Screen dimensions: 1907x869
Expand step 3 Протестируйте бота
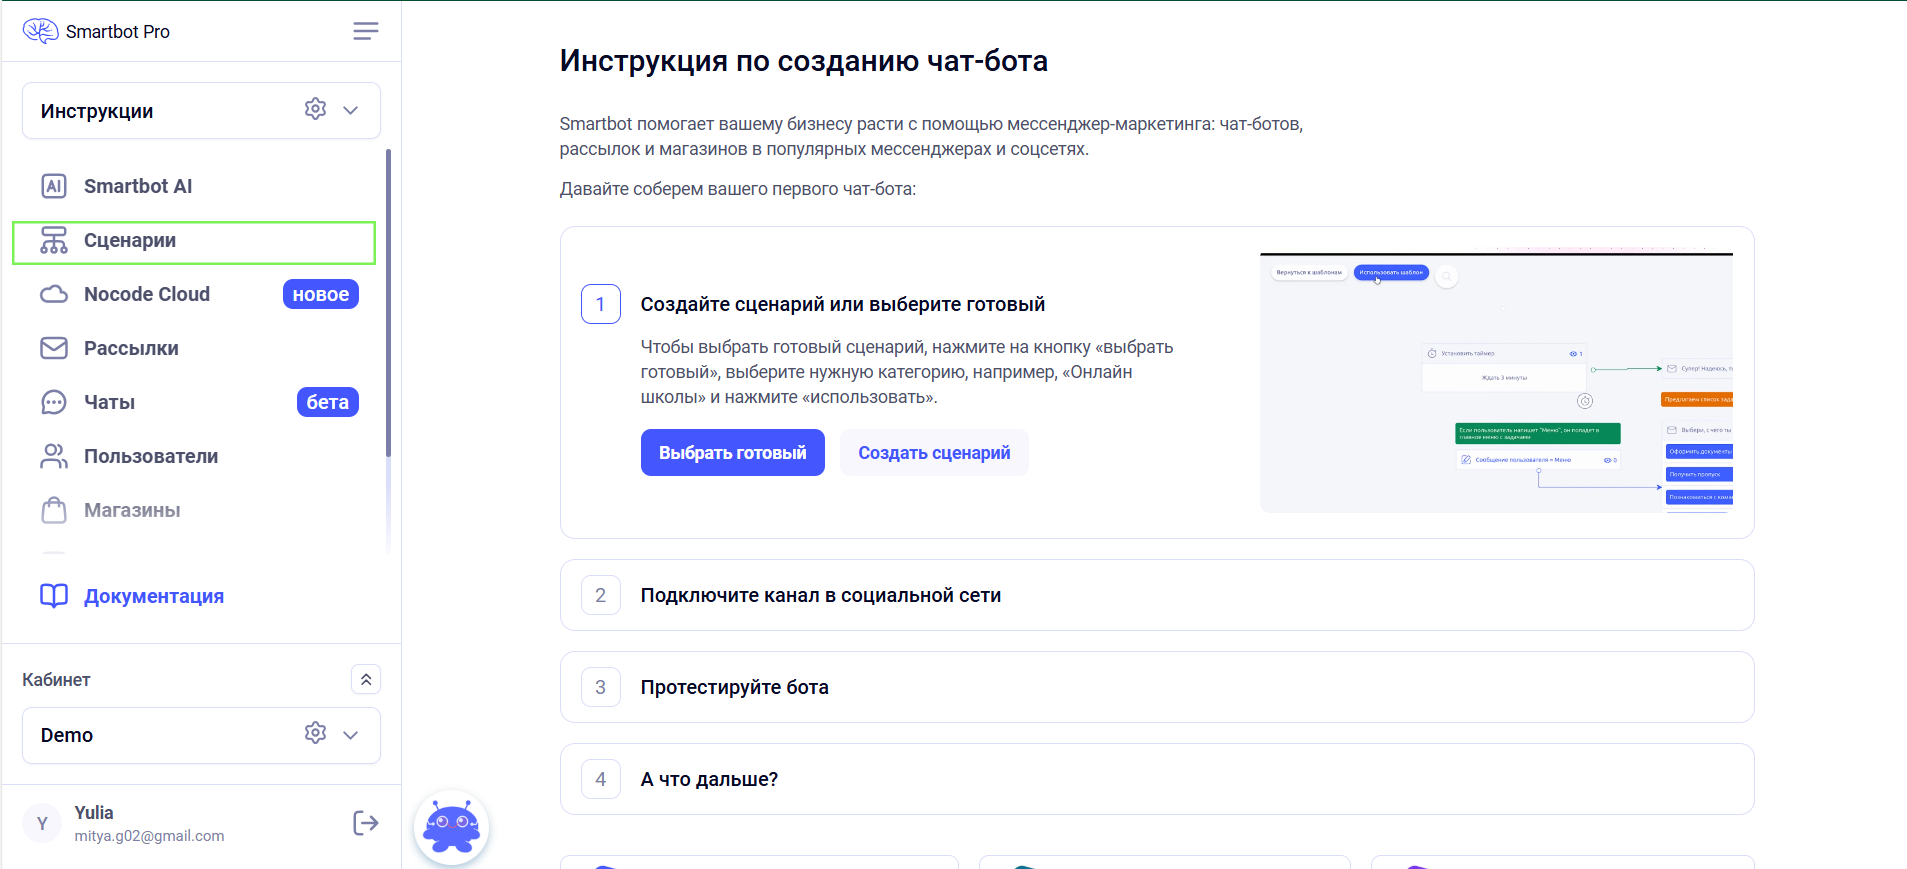(734, 687)
